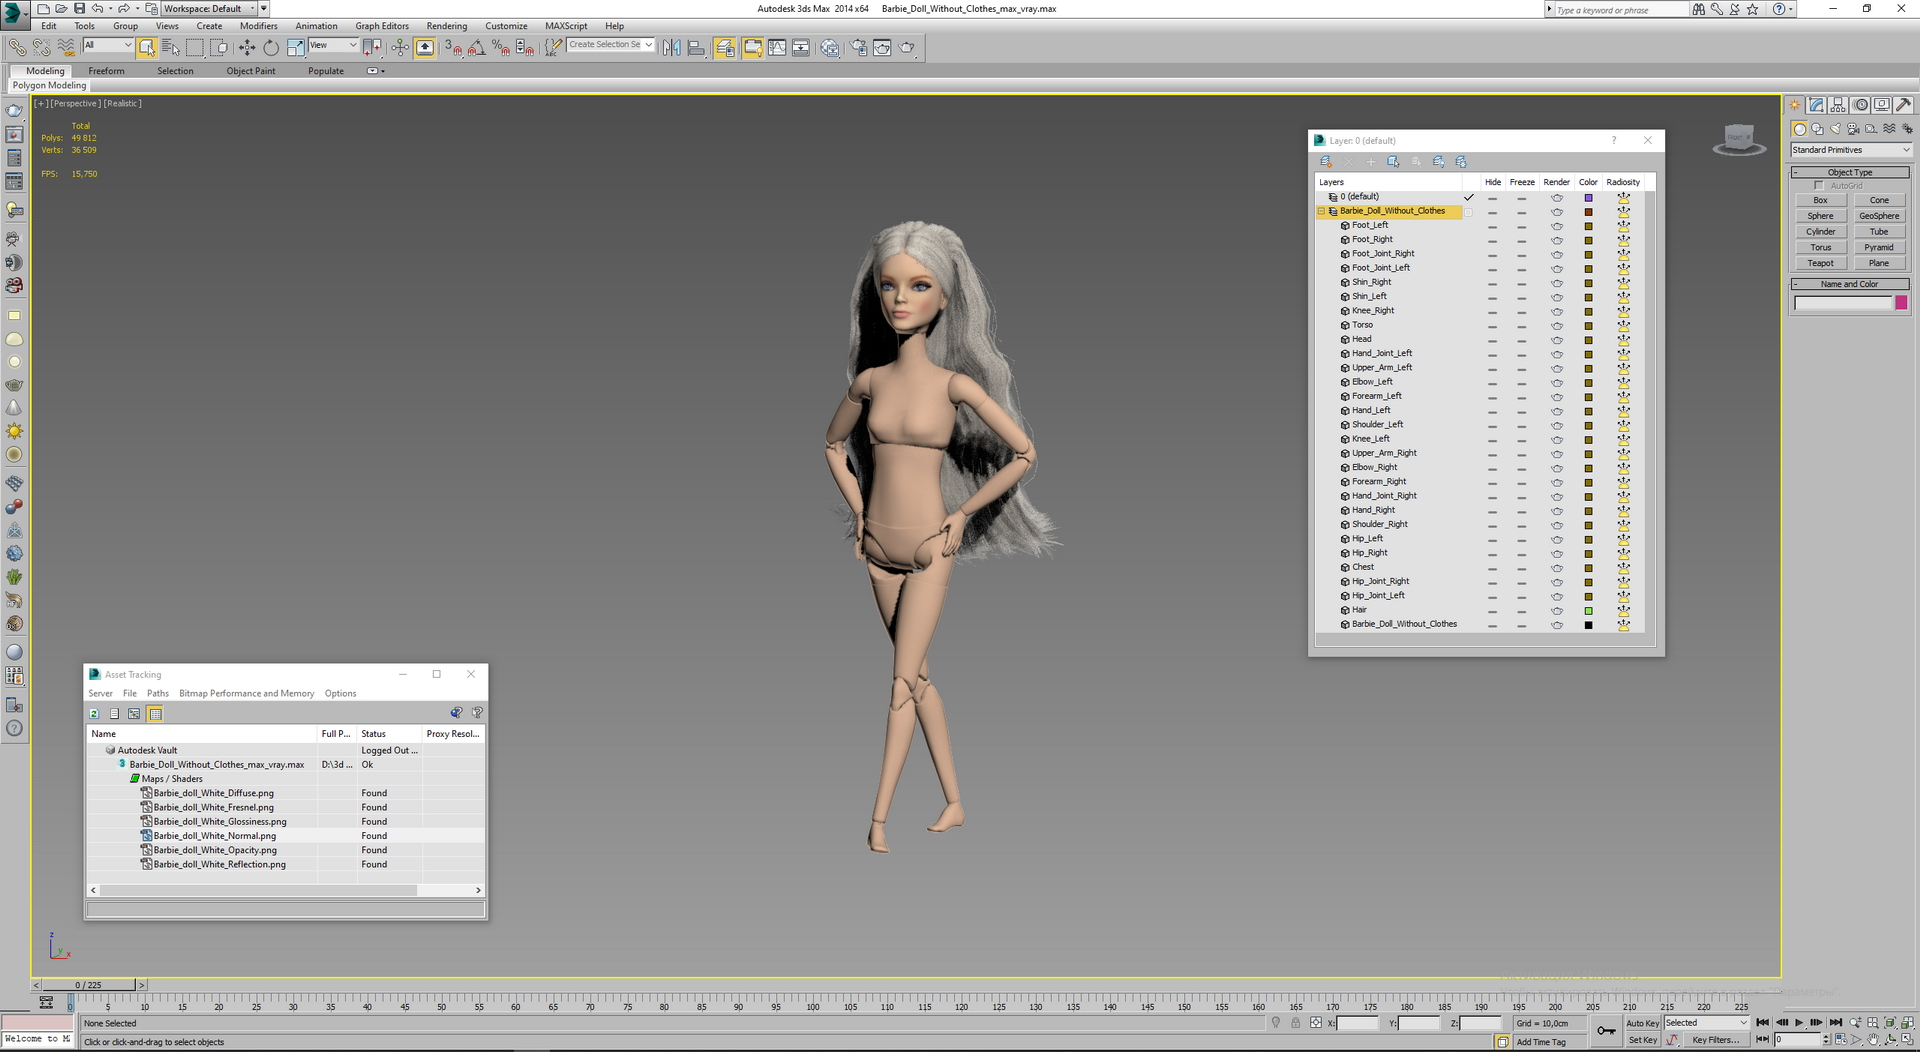Click the 0 (default) layer purple color swatch
This screenshot has height=1052, width=1920.
(1588, 198)
